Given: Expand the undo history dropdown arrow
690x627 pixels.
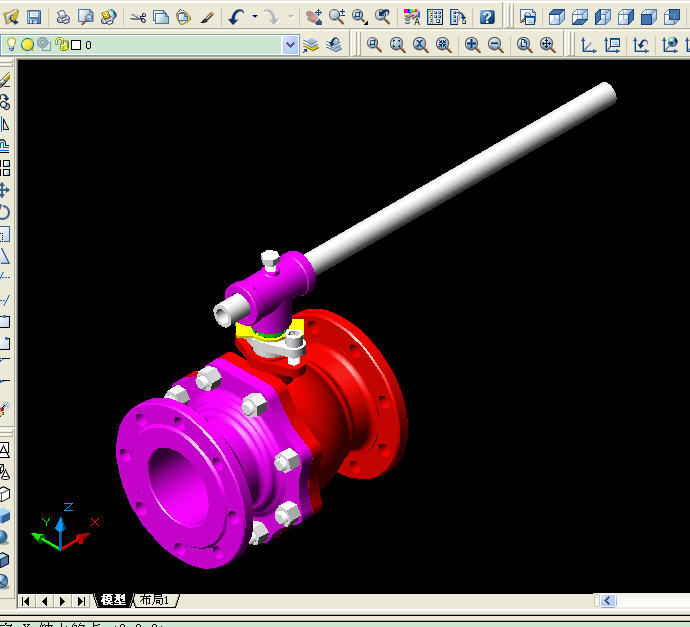Looking at the screenshot, I should 255,17.
